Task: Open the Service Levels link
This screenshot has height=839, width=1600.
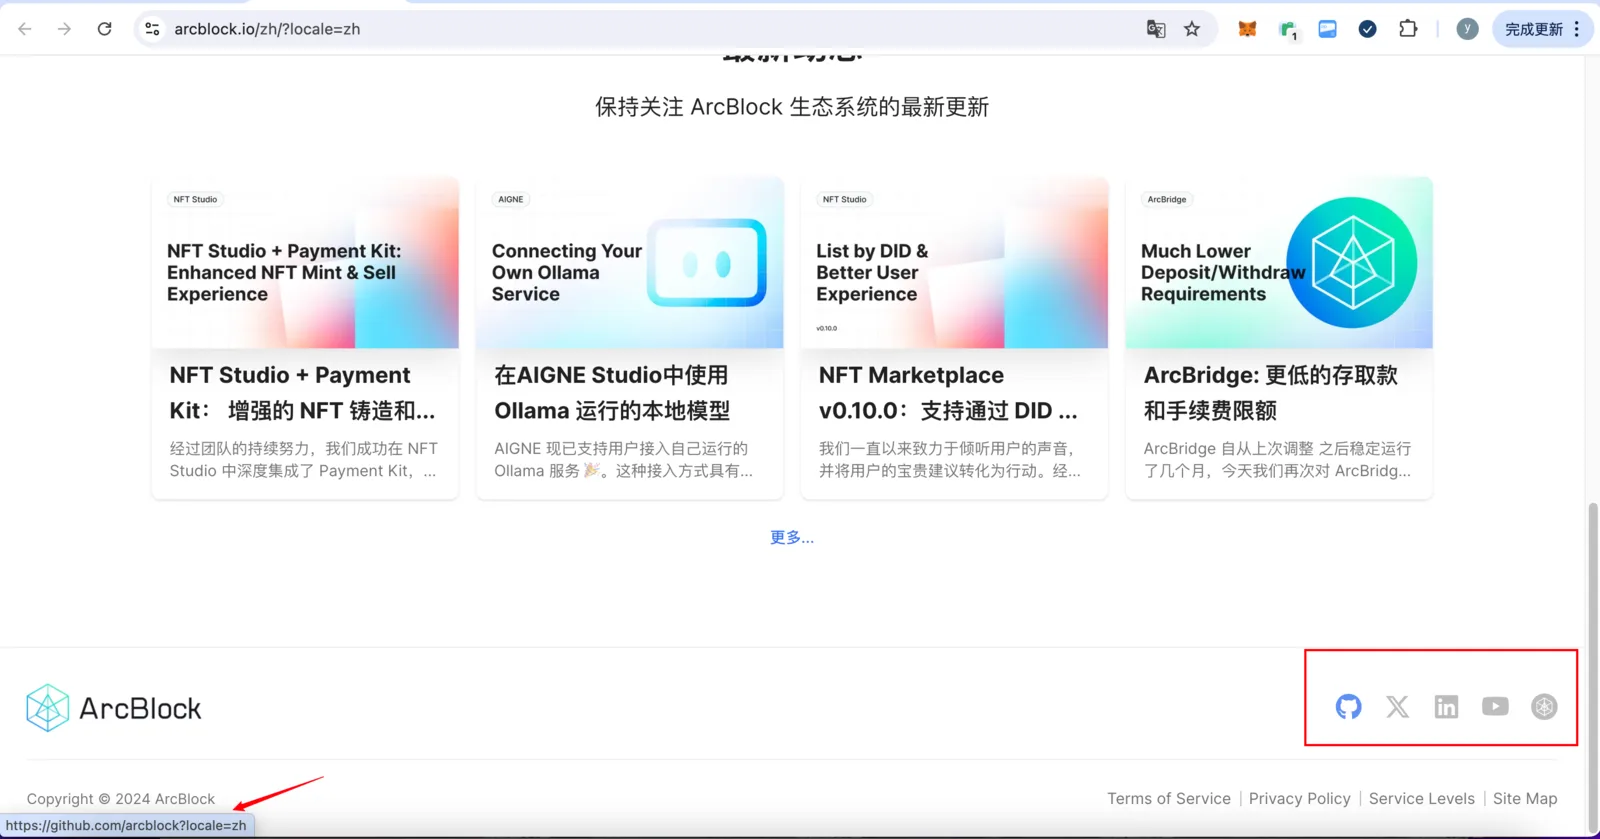Action: coord(1422,799)
